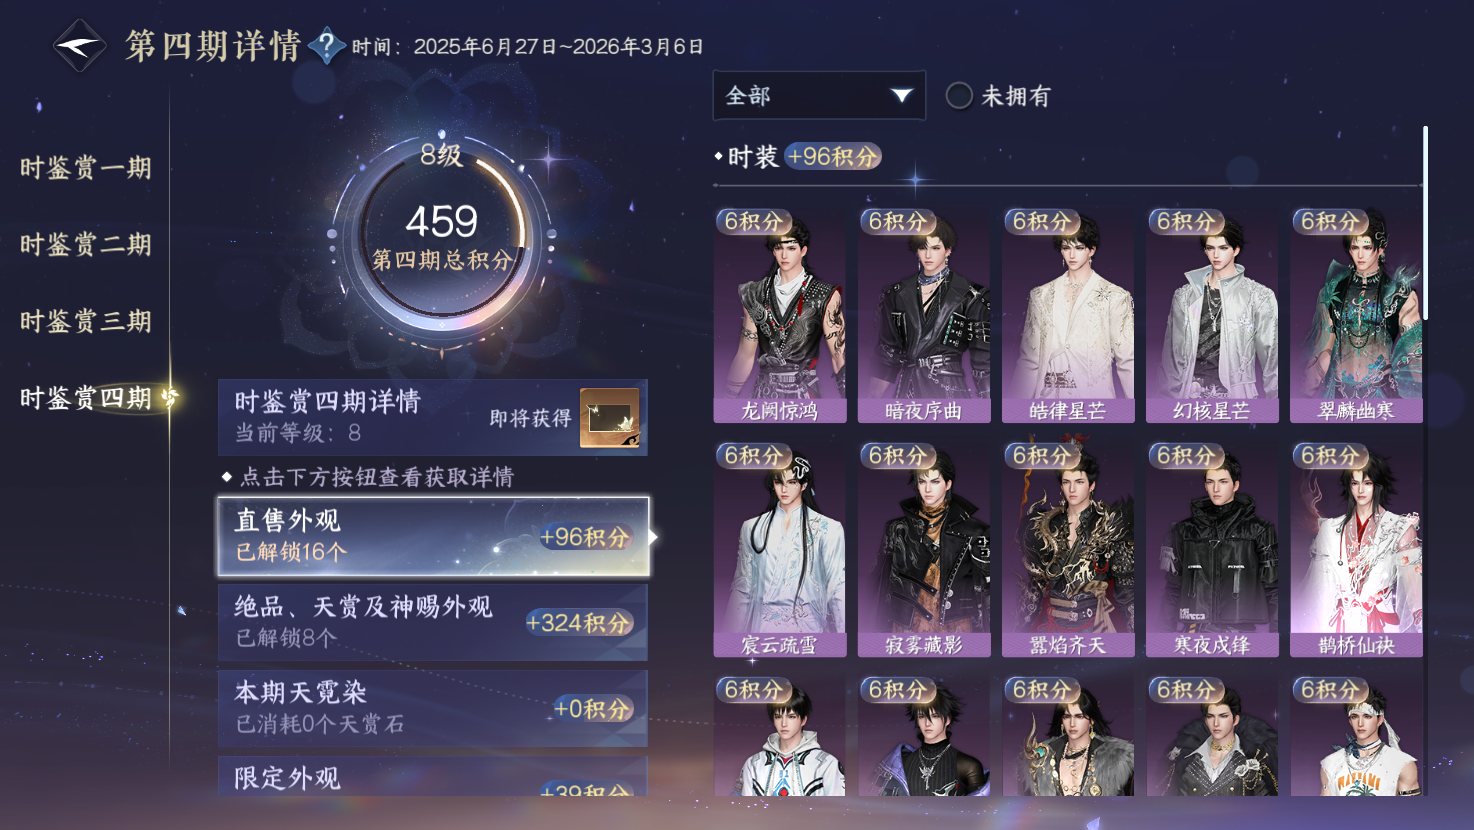The image size is (1474, 830).
Task: Choose the 嚣焰齐天 outfit card
Action: [1068, 549]
